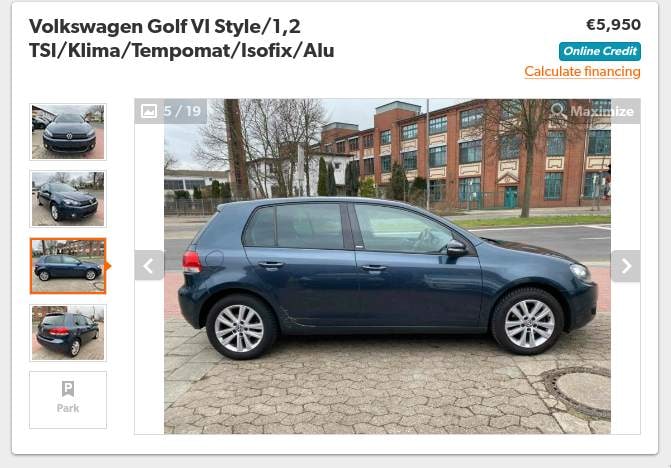
Task: Click the 5 / 19 photo counter
Action: coord(182,111)
